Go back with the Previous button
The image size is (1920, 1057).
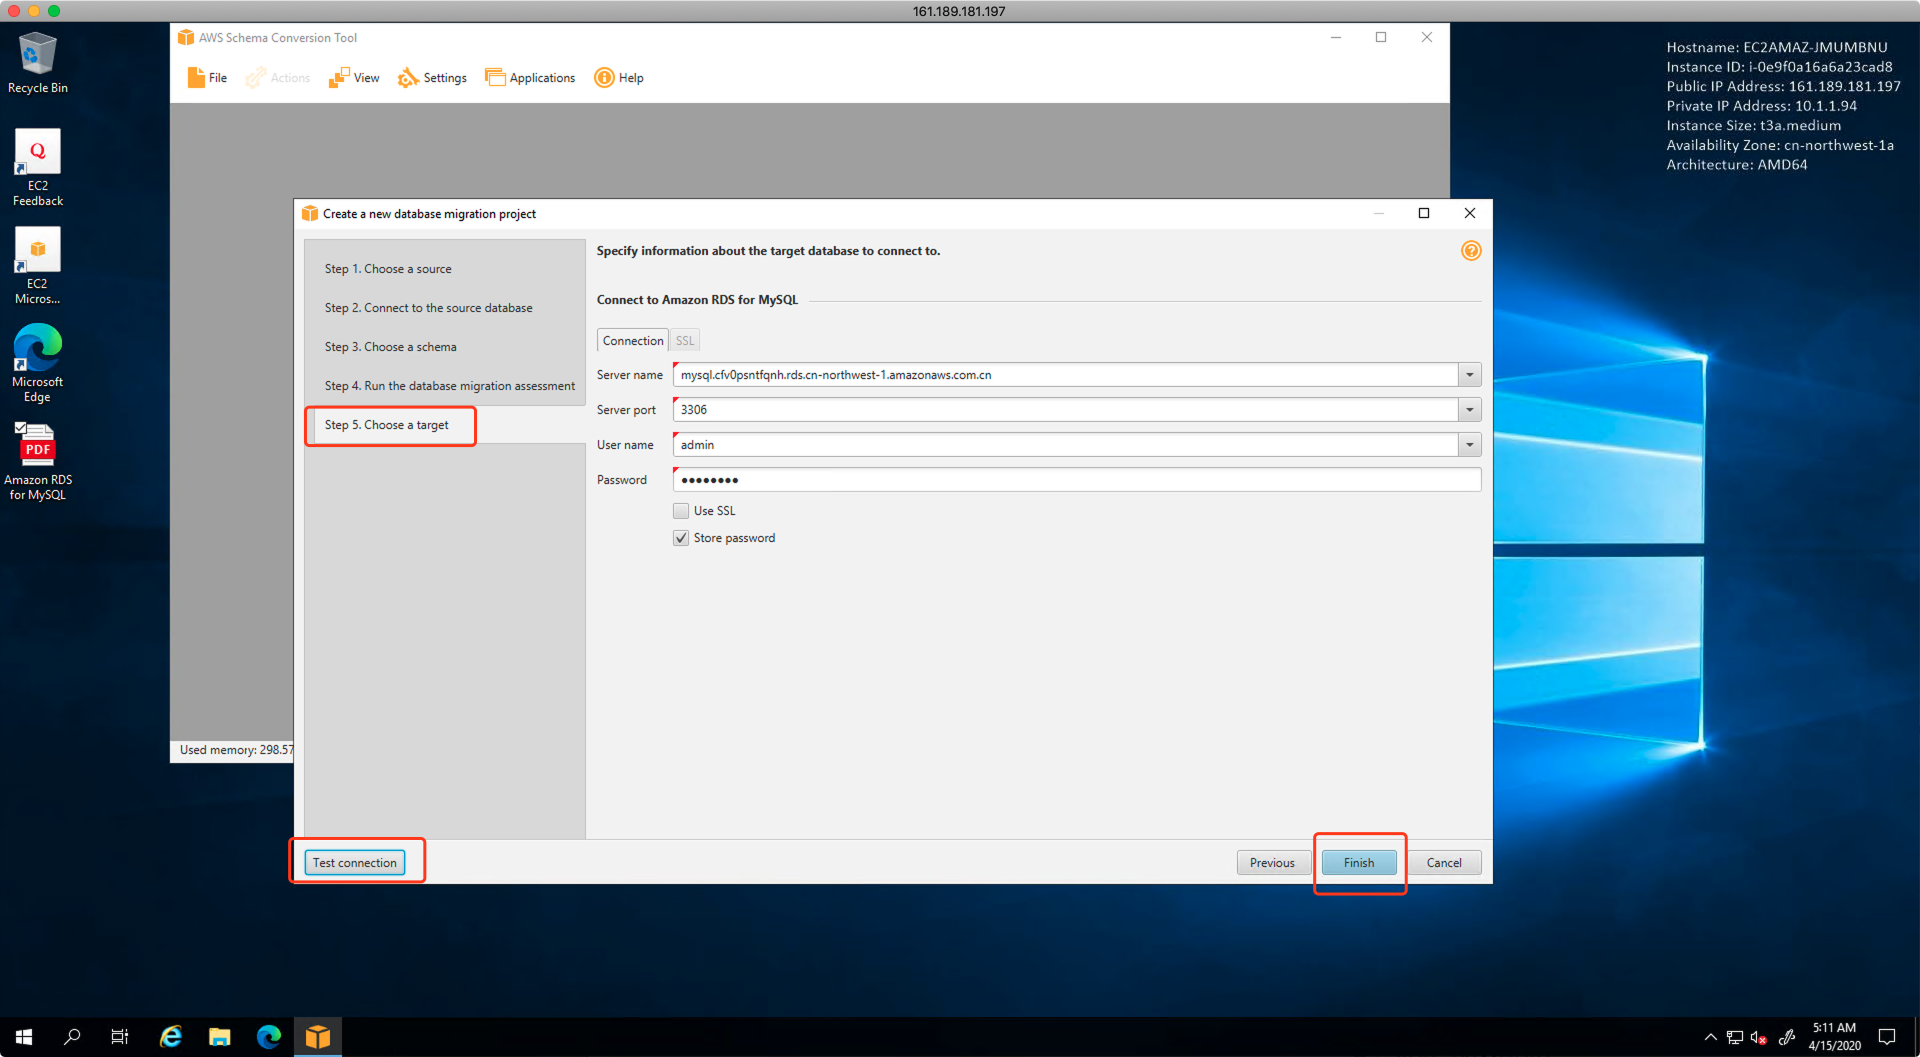pos(1271,863)
